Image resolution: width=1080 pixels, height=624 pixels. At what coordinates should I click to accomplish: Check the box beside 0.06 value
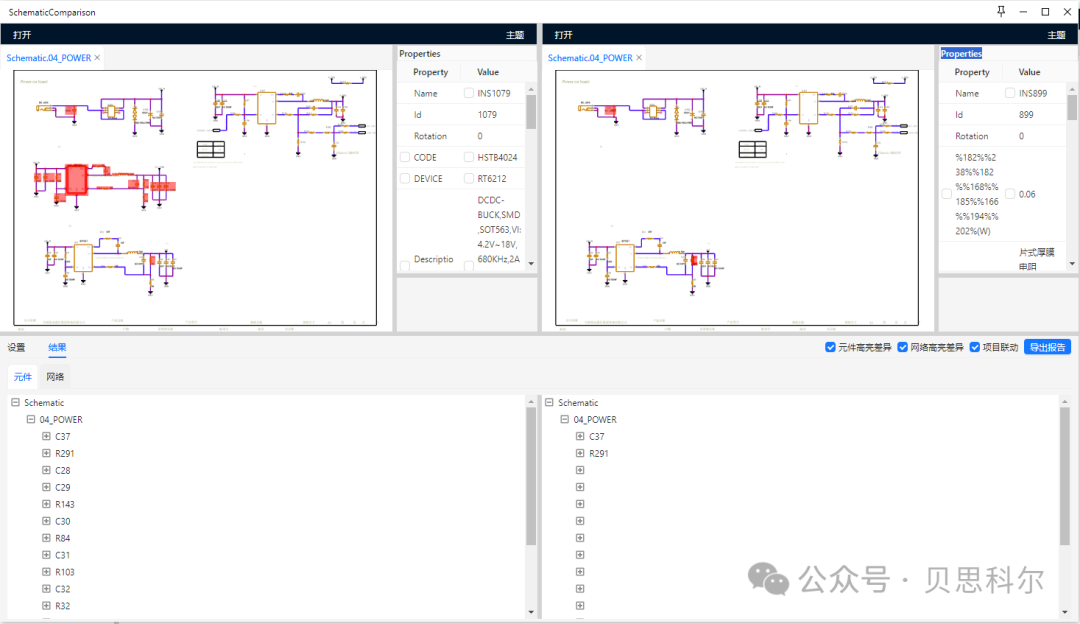[1010, 194]
